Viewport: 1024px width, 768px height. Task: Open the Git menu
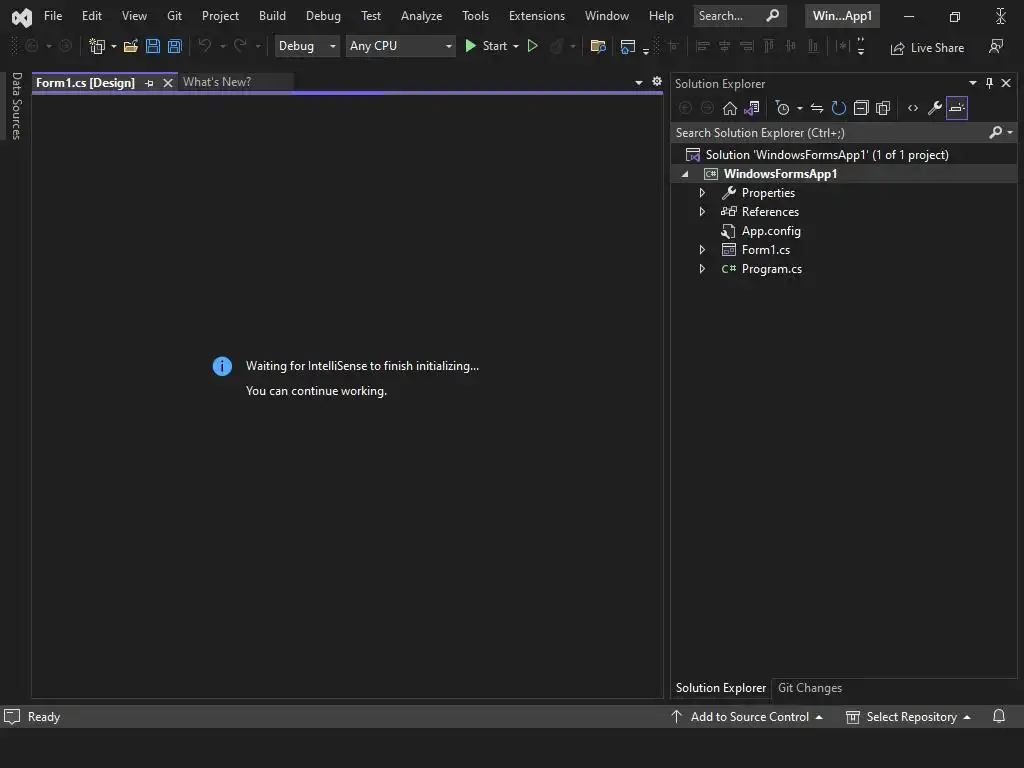[x=174, y=16]
